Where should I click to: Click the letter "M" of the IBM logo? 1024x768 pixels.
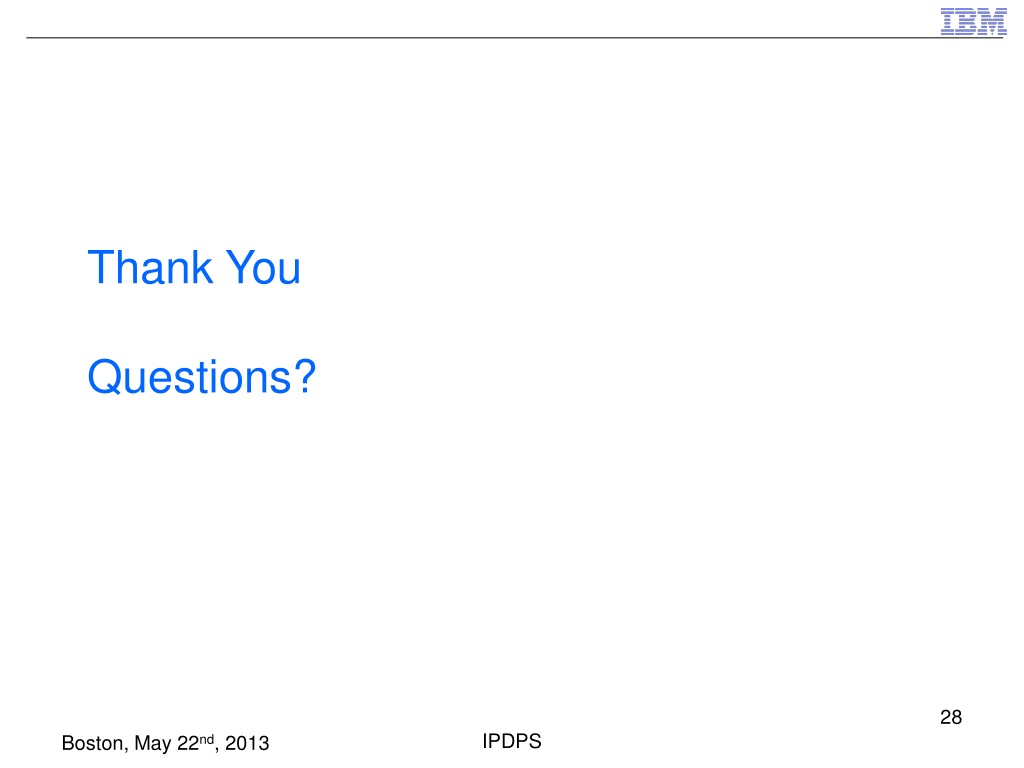click(993, 21)
